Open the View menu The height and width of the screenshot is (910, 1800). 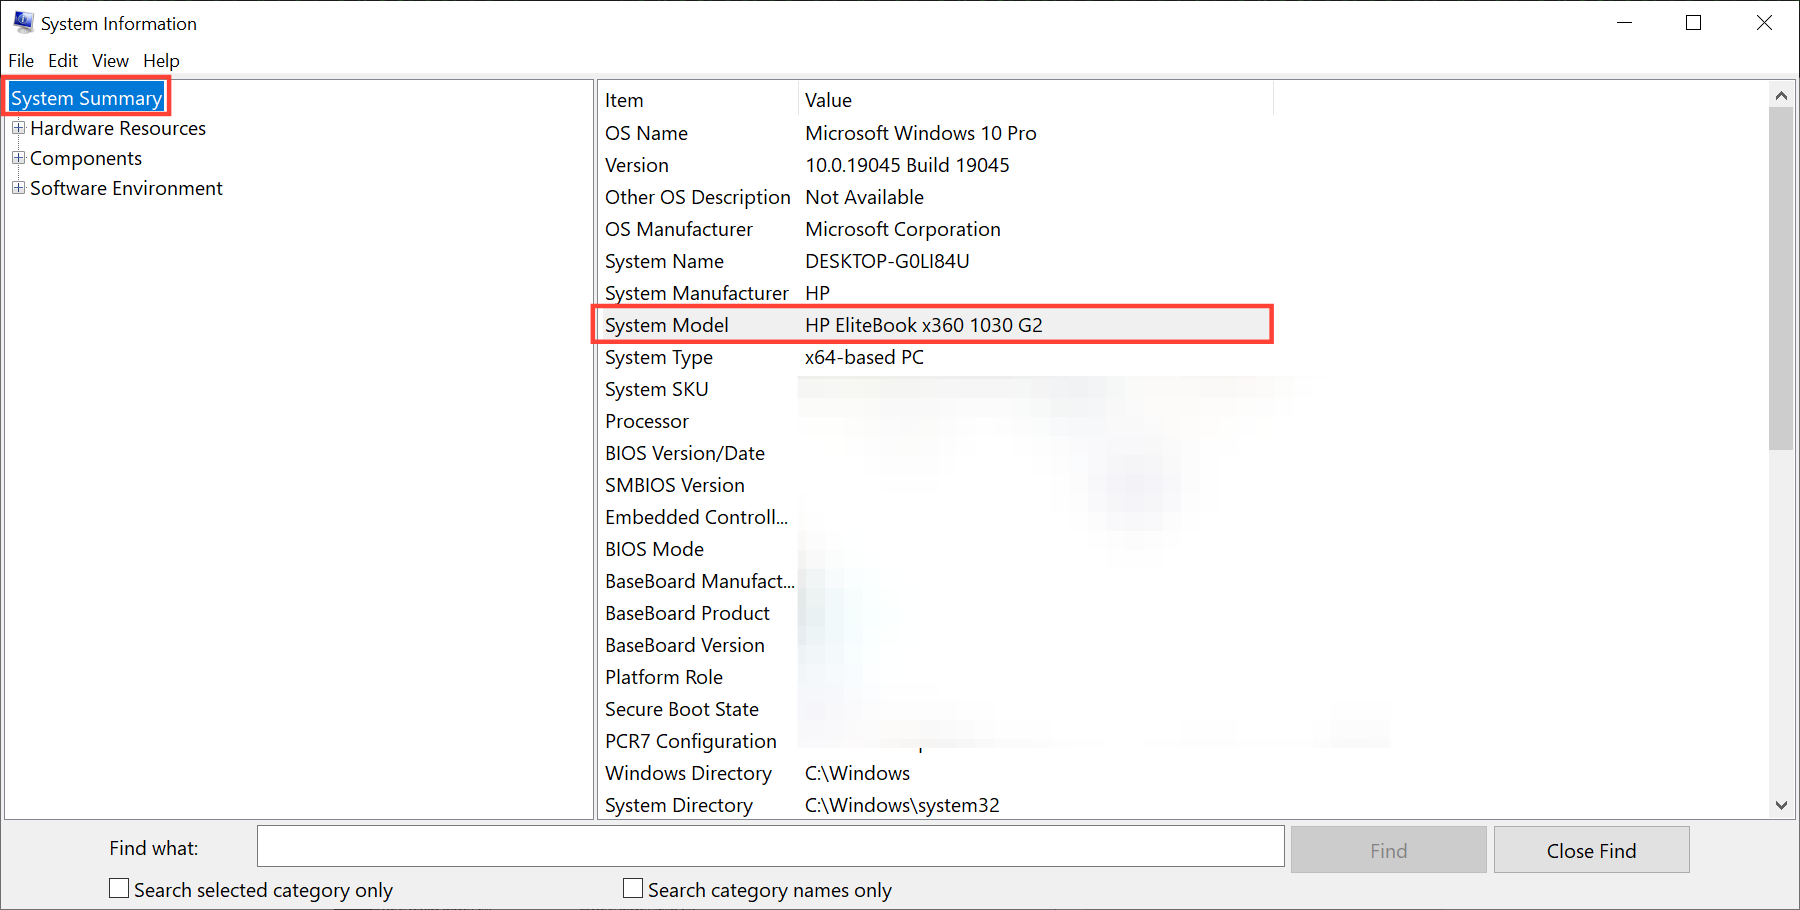(x=109, y=60)
